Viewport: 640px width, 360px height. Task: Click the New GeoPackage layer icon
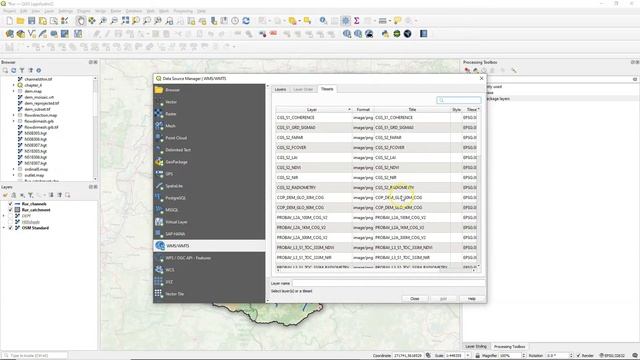pyautogui.click(x=20, y=34)
